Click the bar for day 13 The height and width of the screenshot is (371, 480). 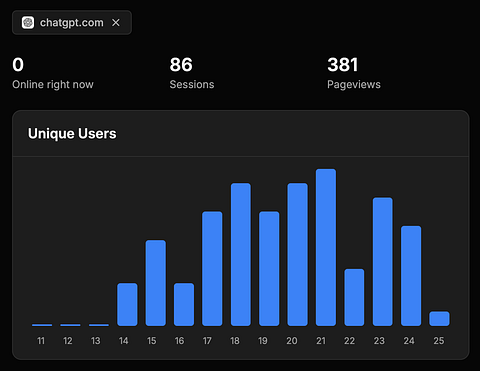pyautogui.click(x=99, y=325)
